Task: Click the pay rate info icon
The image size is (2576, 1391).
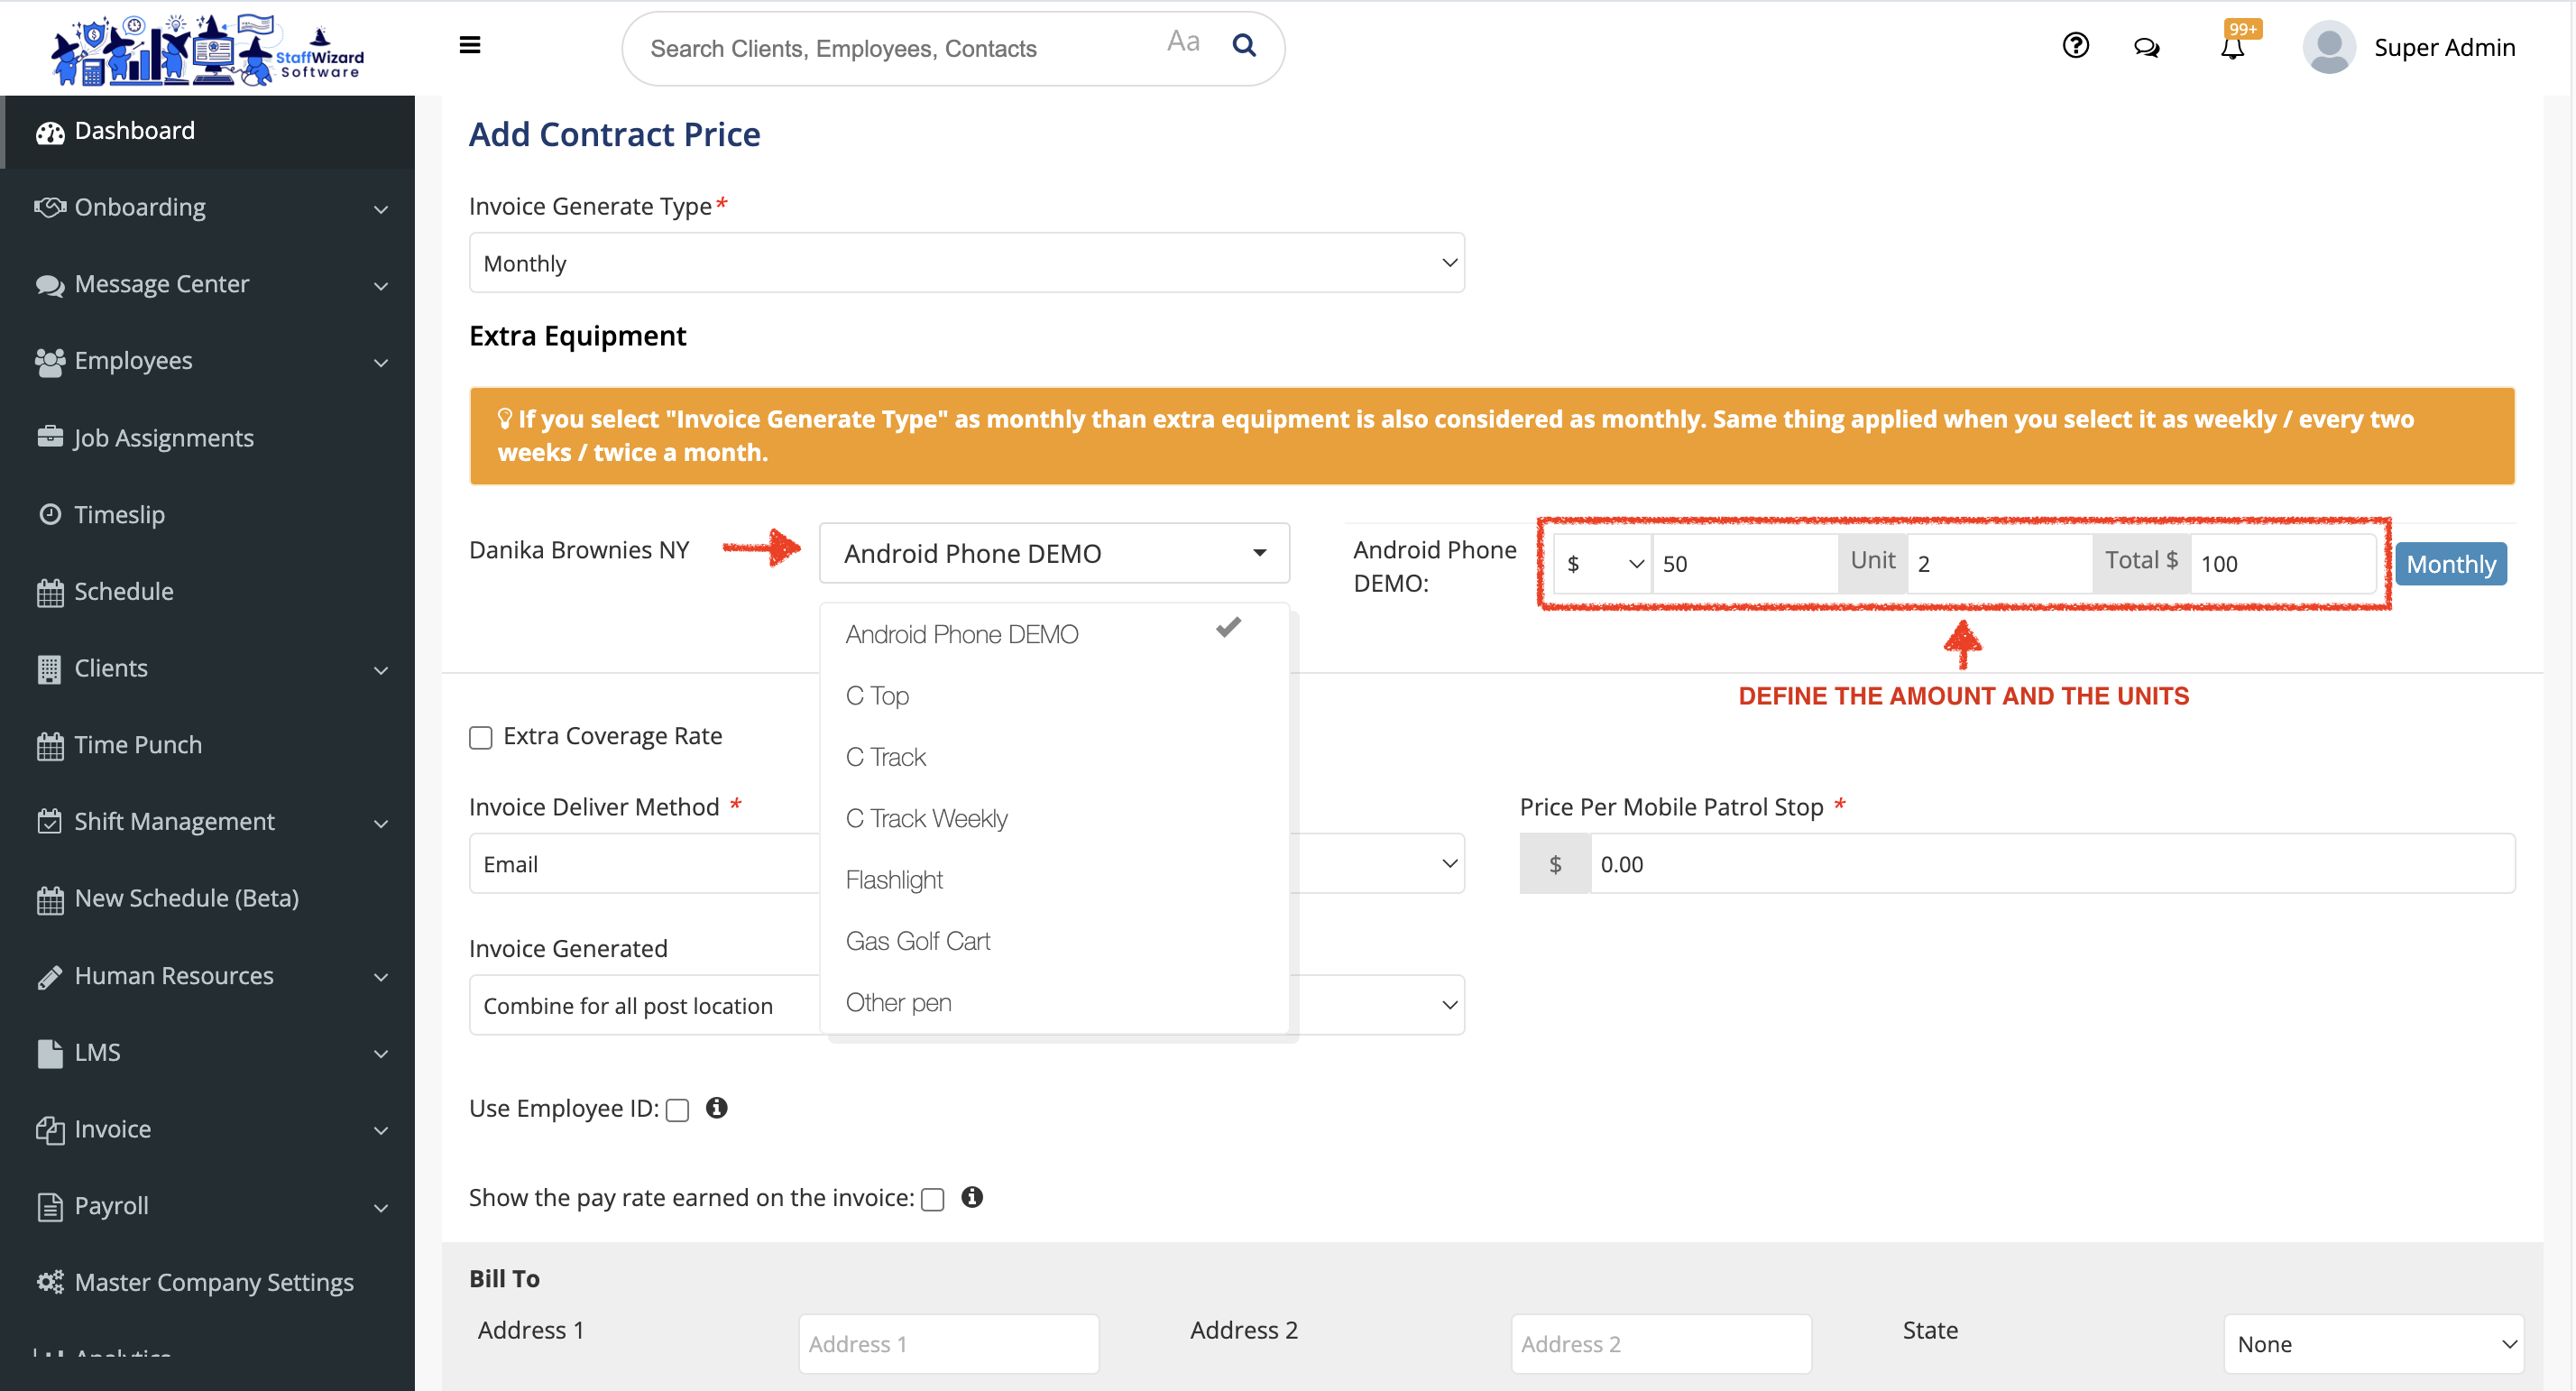Action: coord(972,1196)
